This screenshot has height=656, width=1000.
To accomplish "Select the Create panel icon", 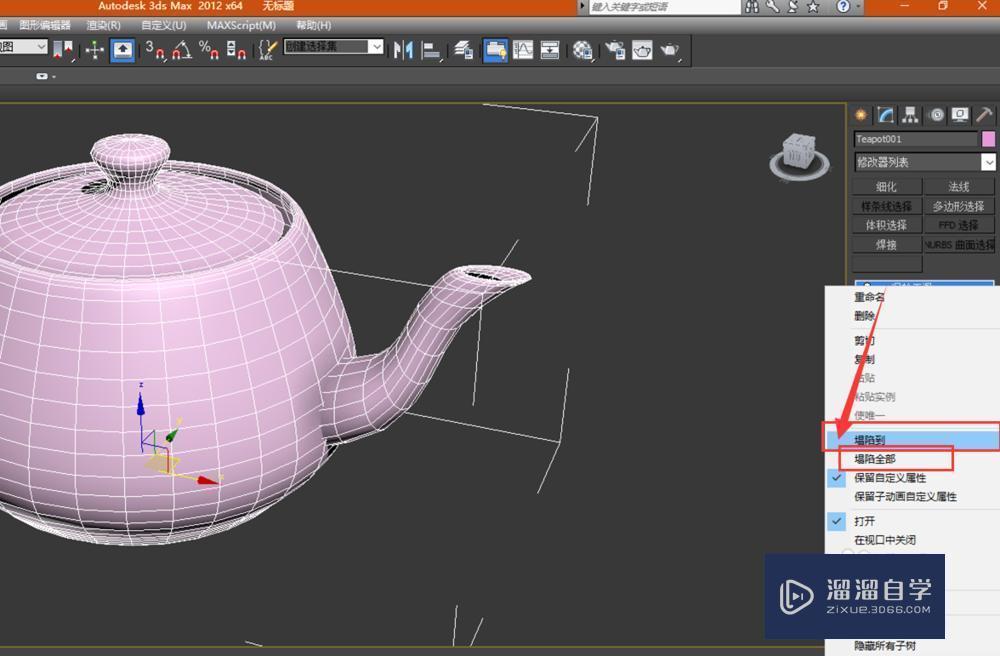I will (860, 115).
